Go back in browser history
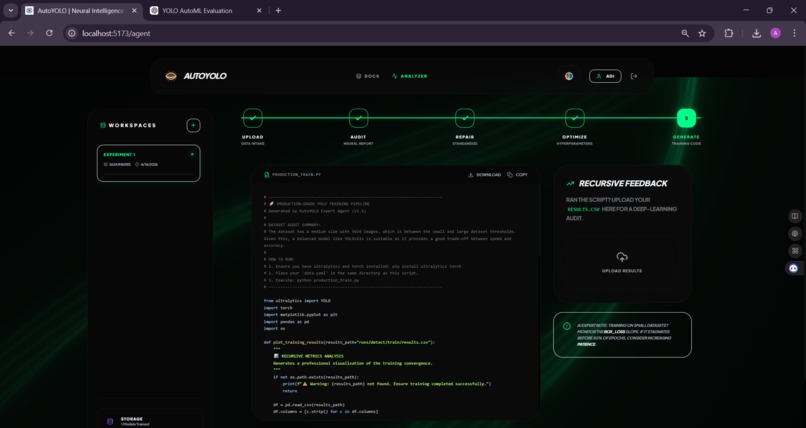The image size is (806, 428). coord(12,33)
